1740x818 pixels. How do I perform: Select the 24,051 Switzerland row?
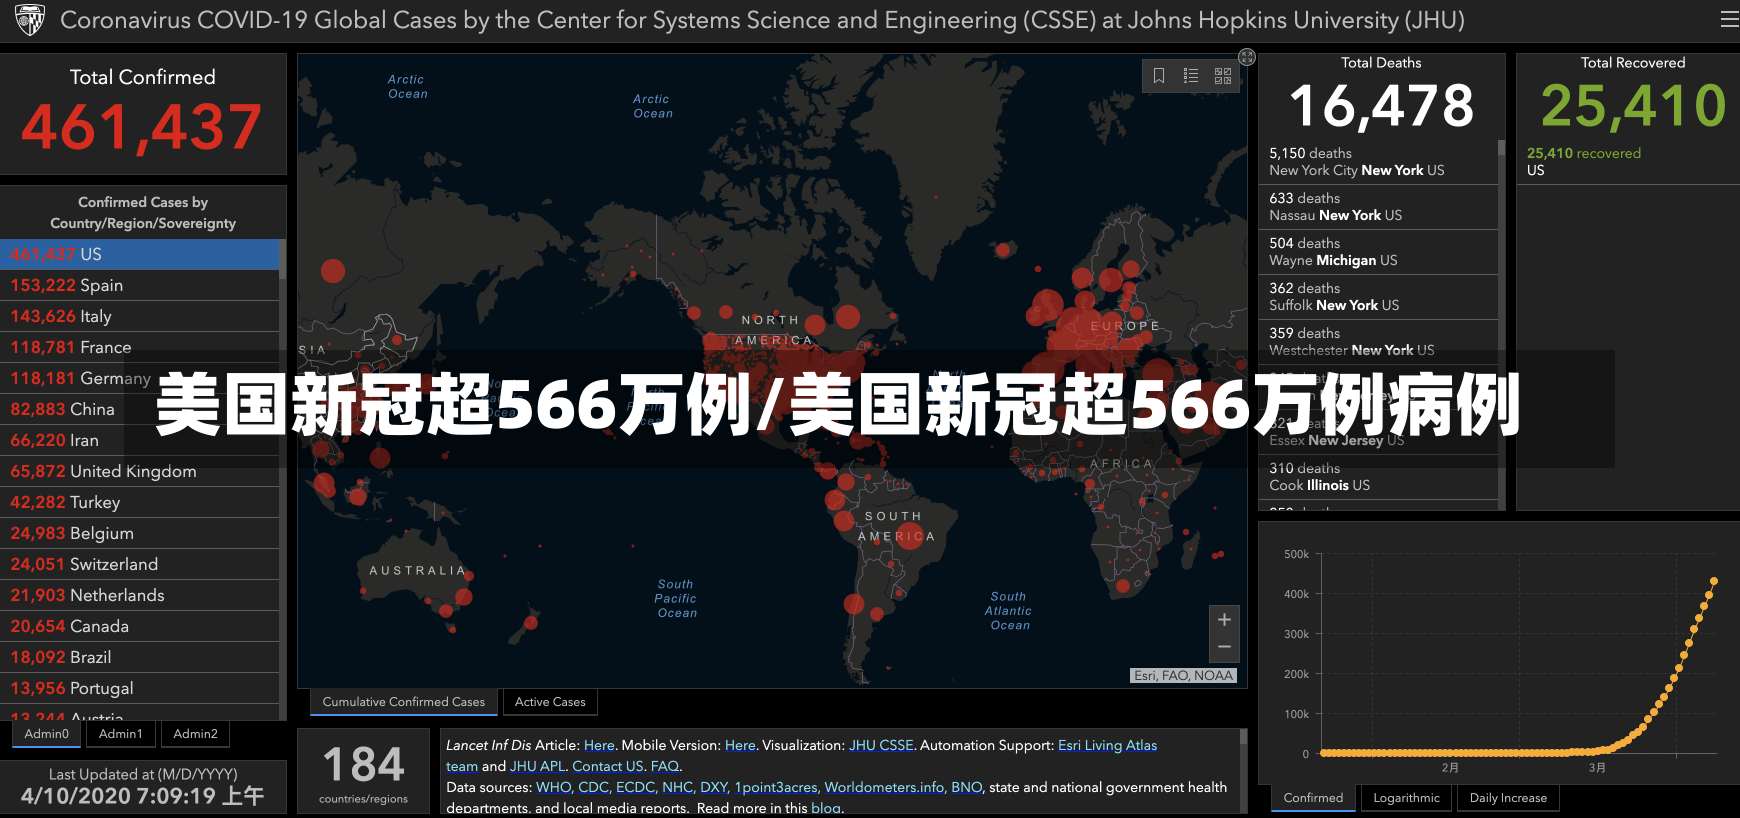140,564
